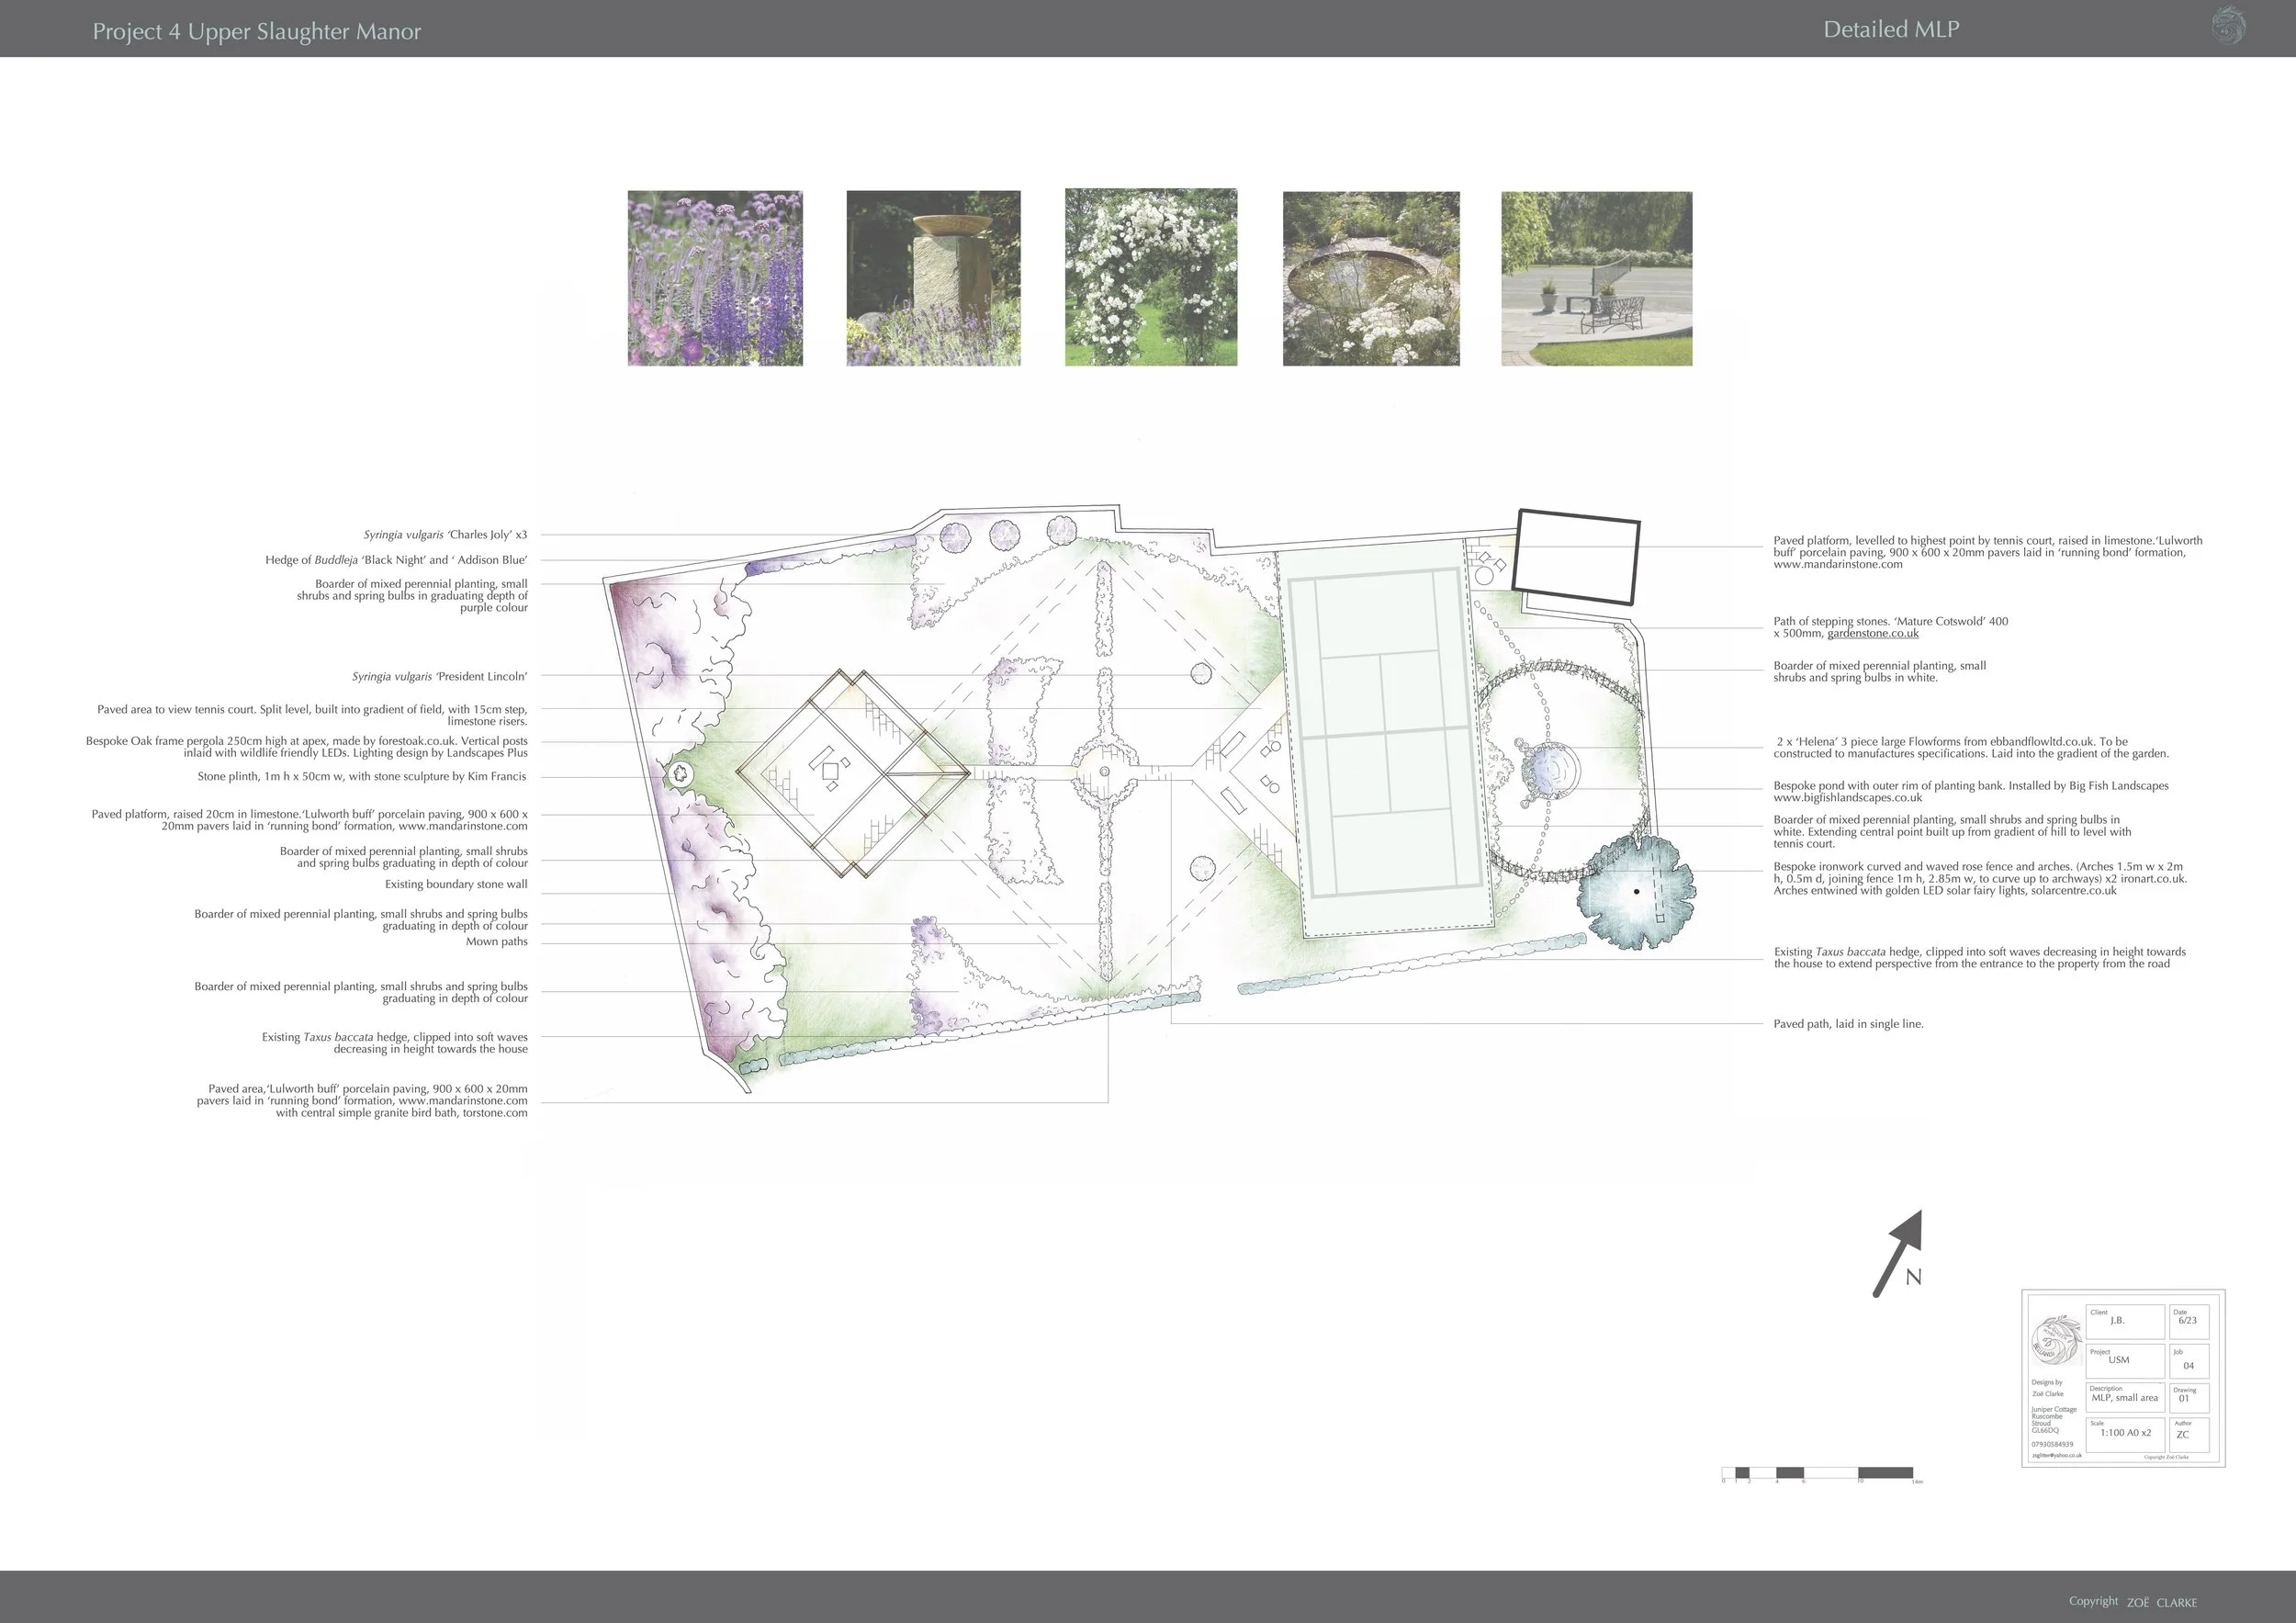This screenshot has width=2296, height=1623.
Task: Click the circular pond photo
Action: coord(1371,278)
